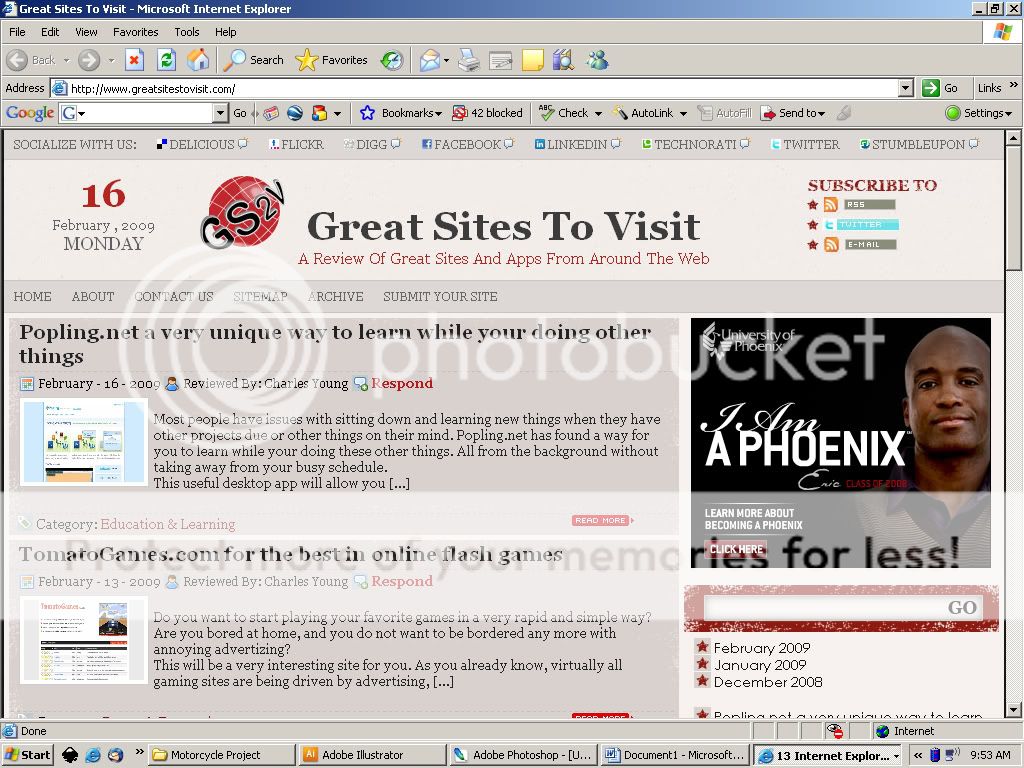The height and width of the screenshot is (768, 1024).
Task: Click the FACEBOOK social link
Action: 468,144
